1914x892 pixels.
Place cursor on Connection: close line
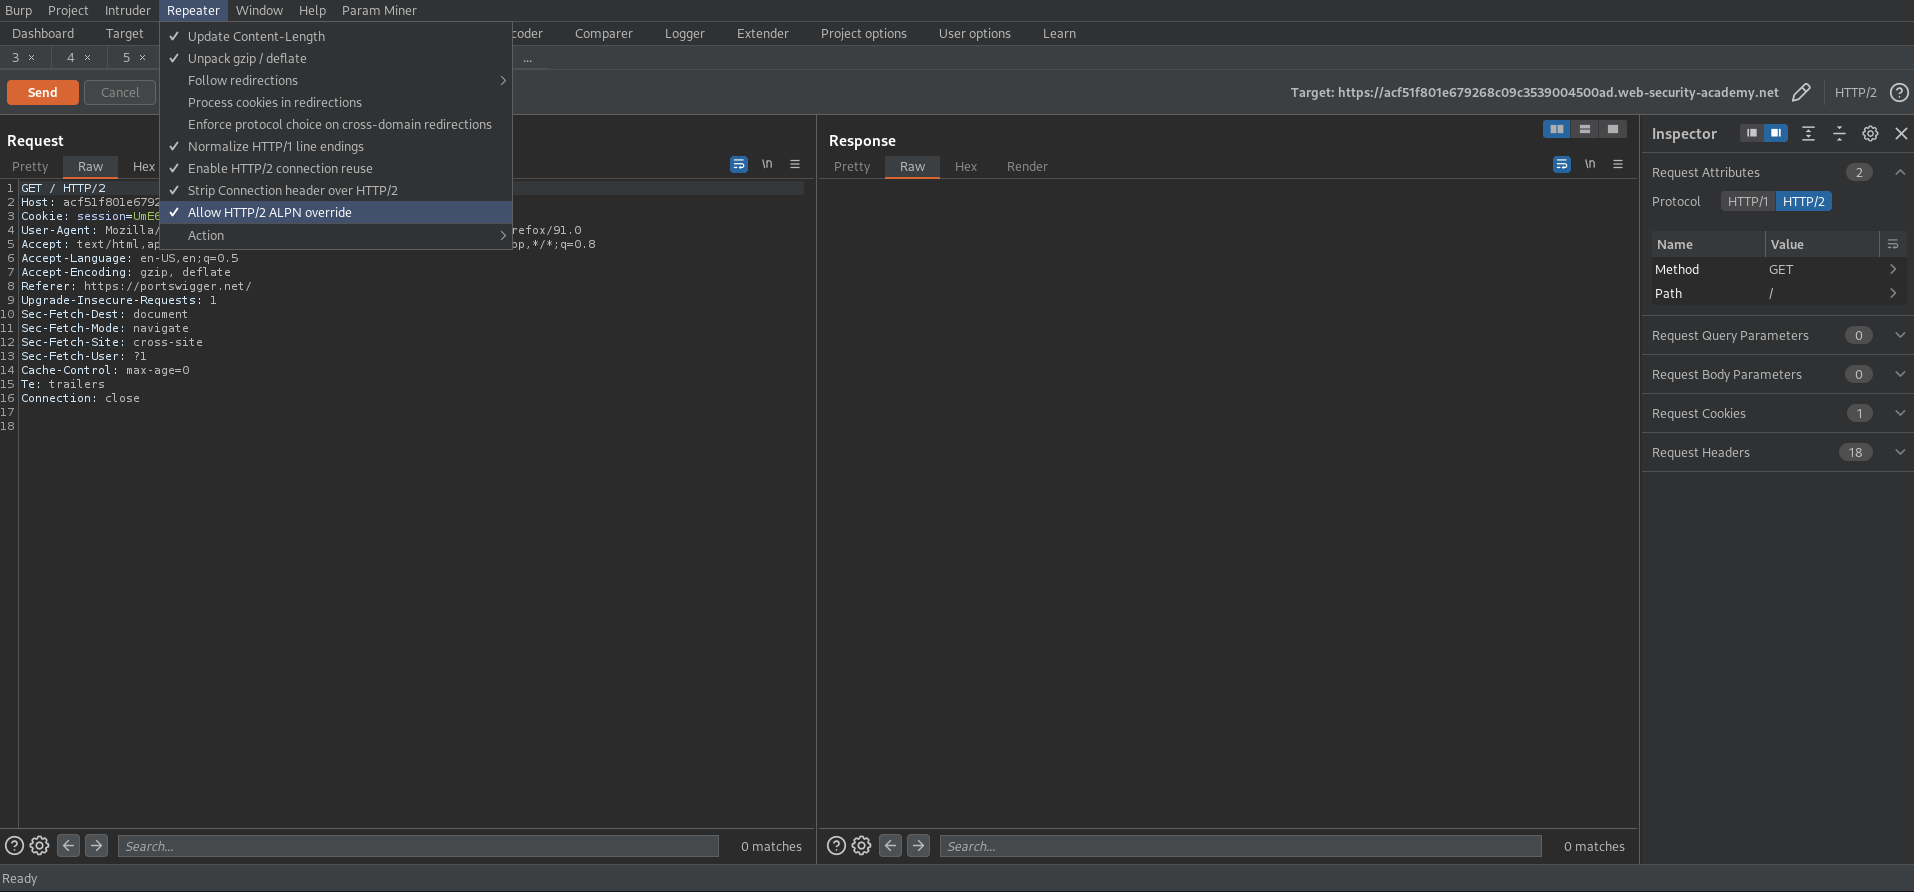tap(81, 398)
